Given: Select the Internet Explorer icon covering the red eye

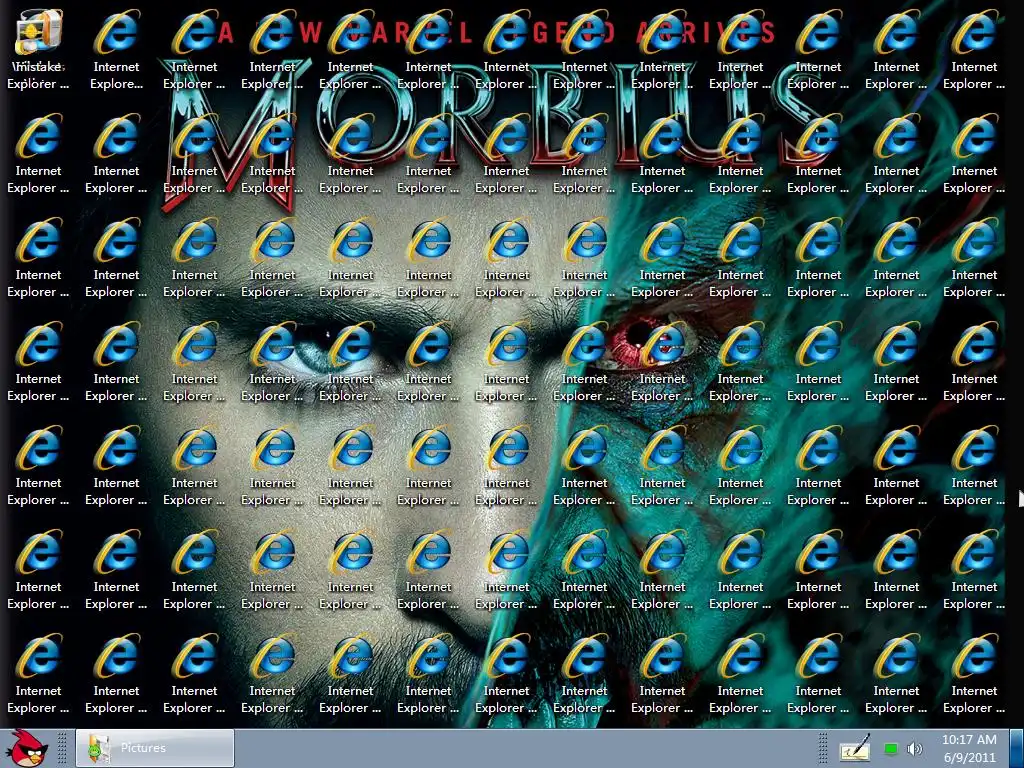Looking at the screenshot, I should (x=662, y=362).
